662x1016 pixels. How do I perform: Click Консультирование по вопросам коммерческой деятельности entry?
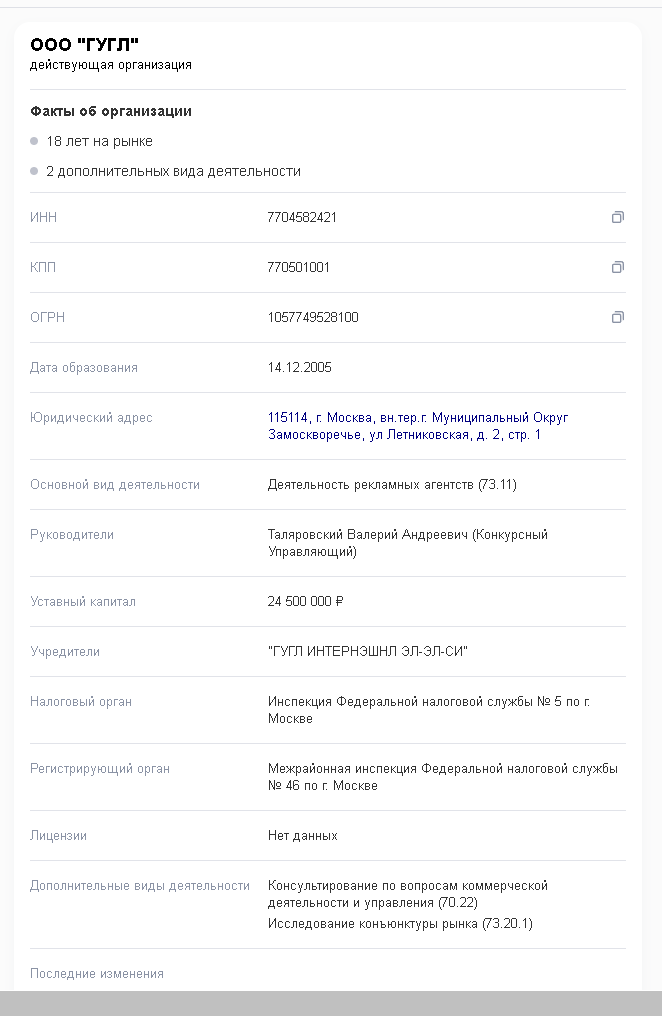click(408, 894)
